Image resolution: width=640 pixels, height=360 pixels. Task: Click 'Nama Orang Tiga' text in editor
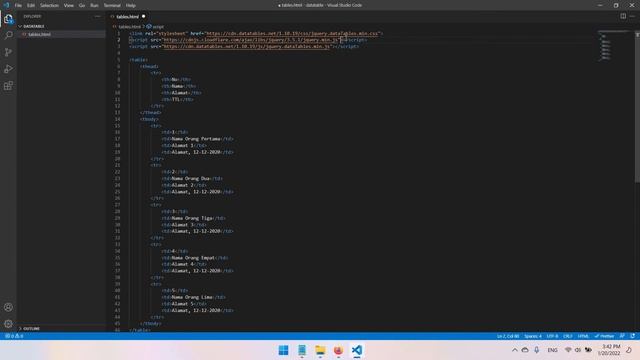(192, 218)
